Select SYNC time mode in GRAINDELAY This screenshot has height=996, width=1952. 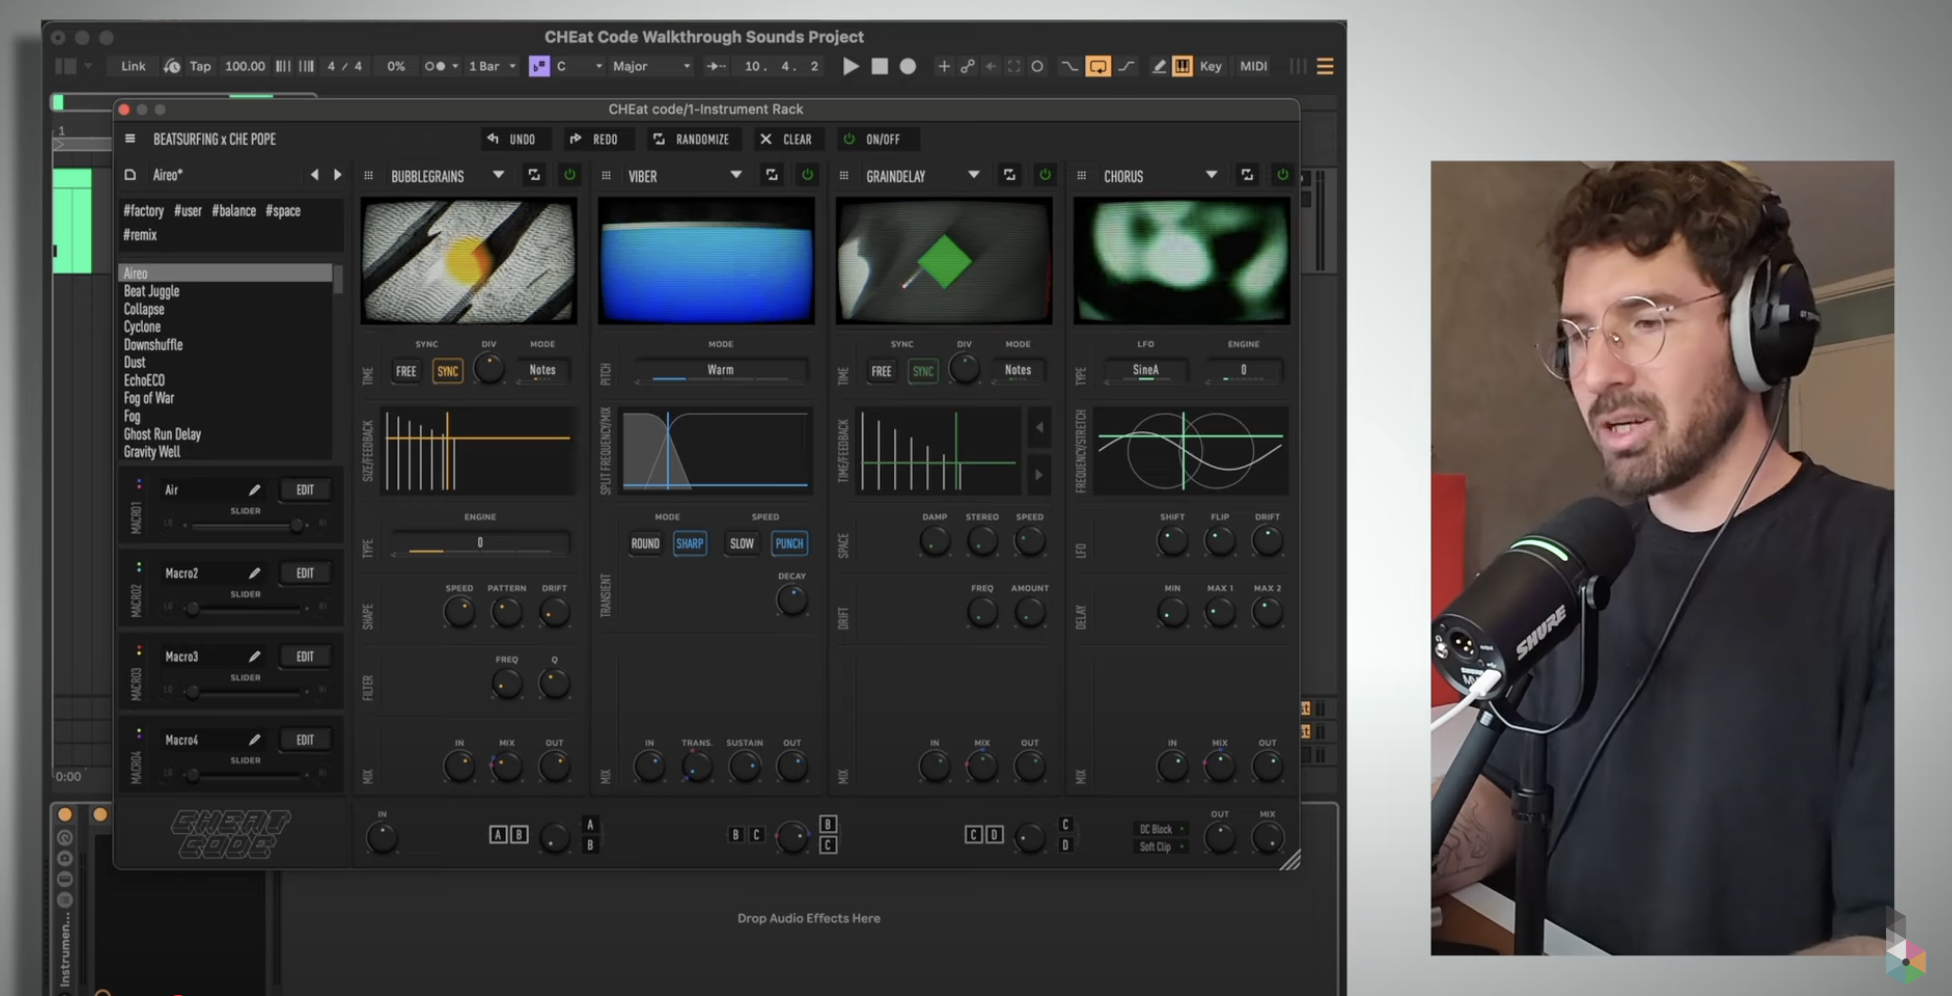point(922,371)
